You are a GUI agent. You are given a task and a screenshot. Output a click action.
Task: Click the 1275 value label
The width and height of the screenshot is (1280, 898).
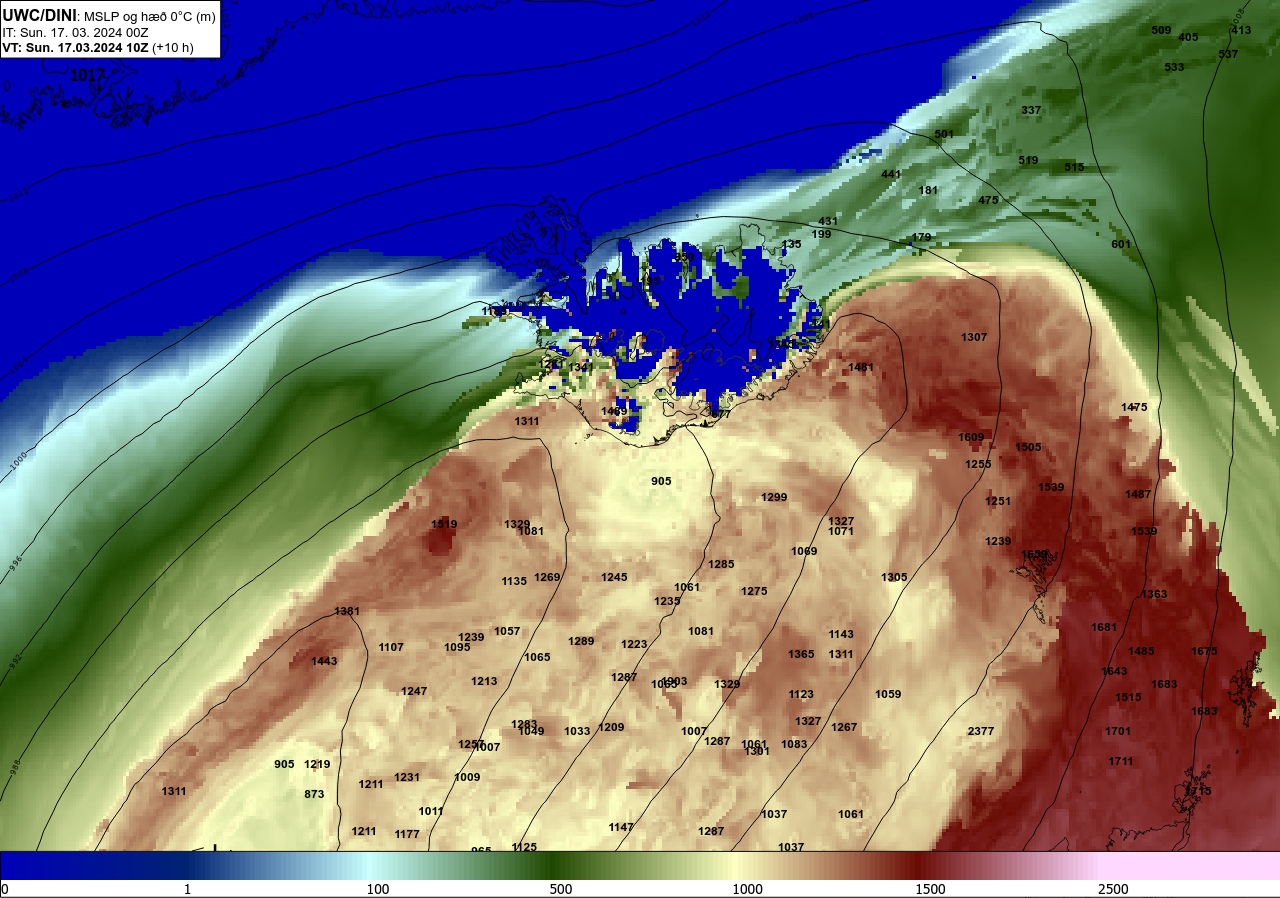tap(754, 591)
